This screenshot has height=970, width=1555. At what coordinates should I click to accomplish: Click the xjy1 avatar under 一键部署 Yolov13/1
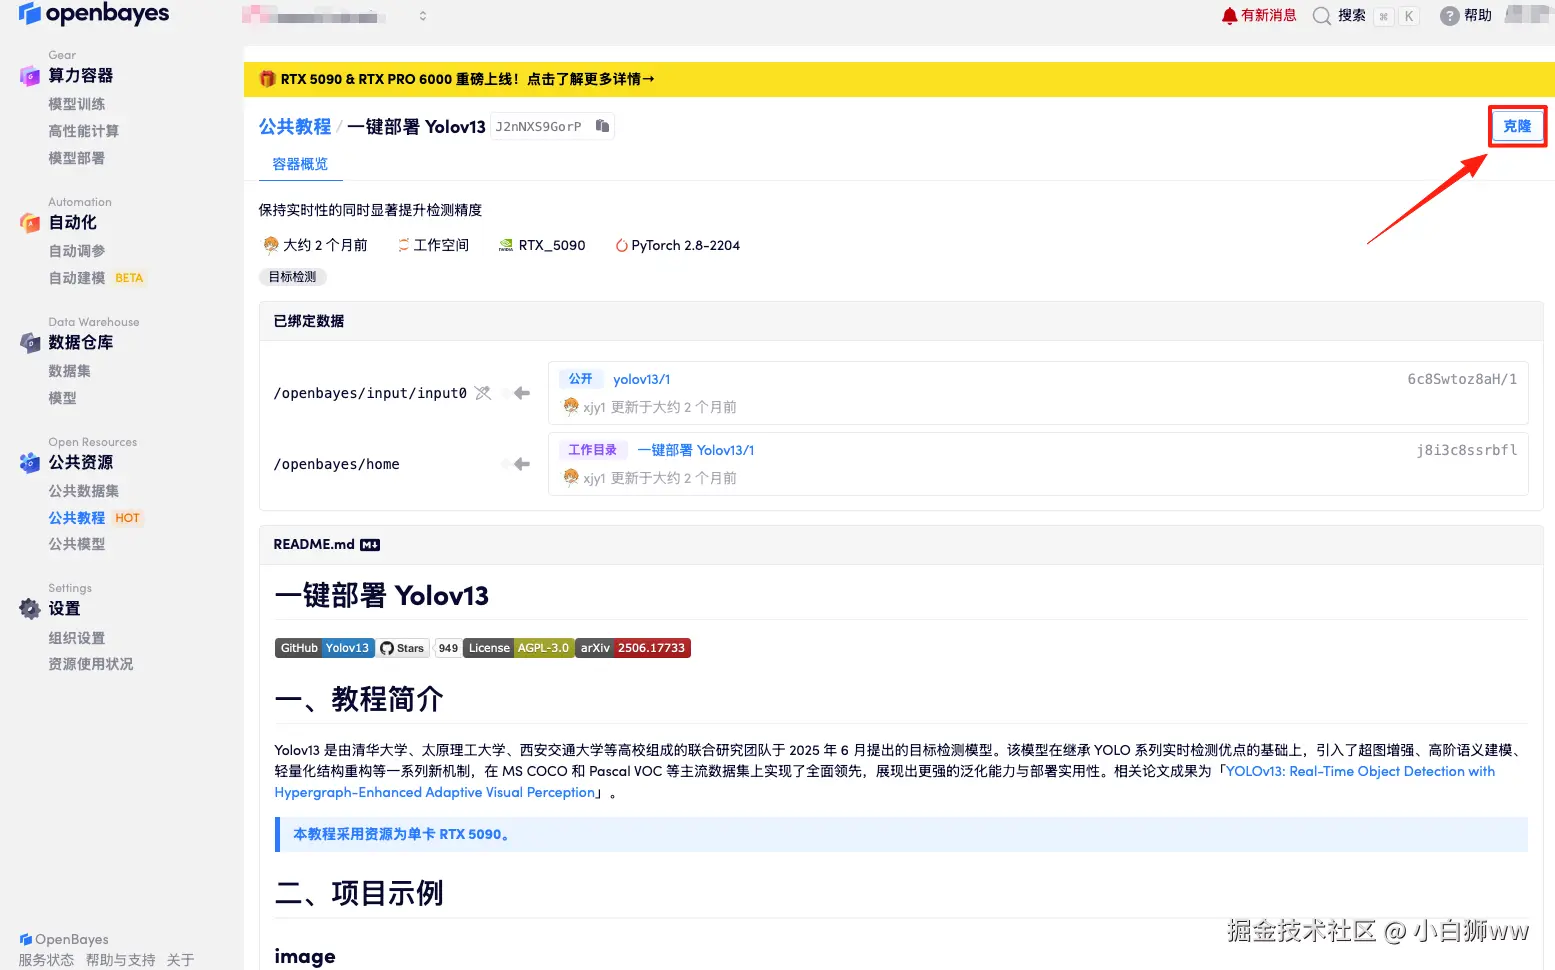click(x=571, y=477)
